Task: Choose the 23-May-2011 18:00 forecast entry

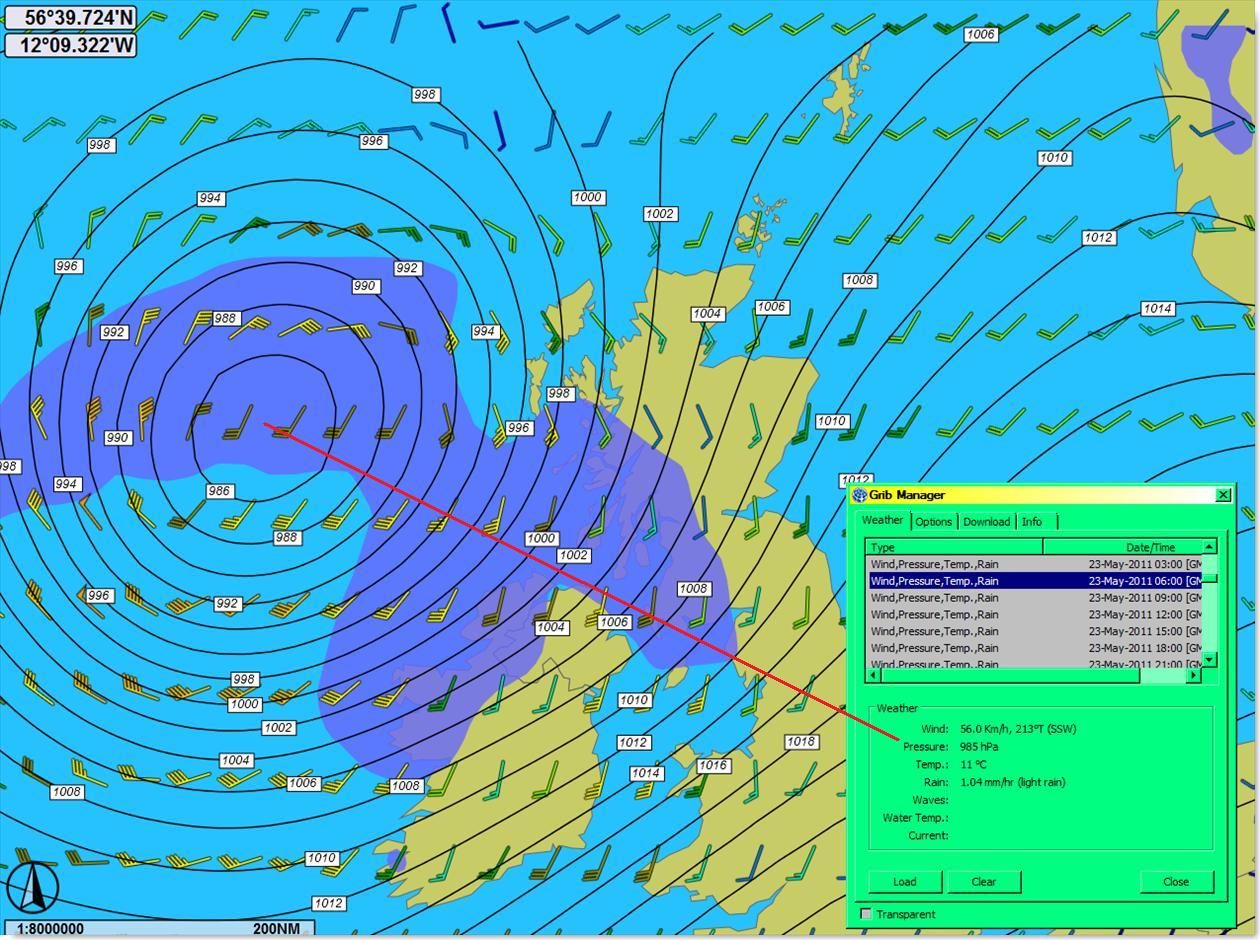Action: pos(1034,648)
